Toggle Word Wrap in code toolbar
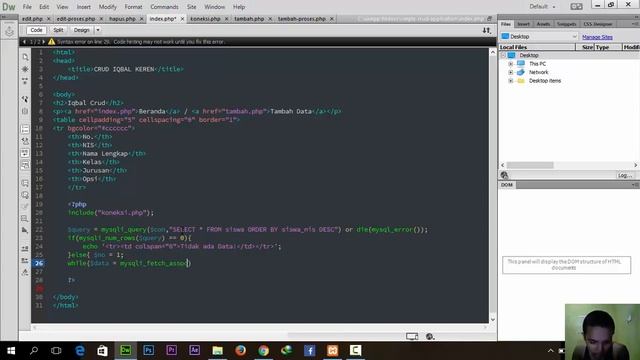This screenshot has height=360, width=640. [25, 153]
